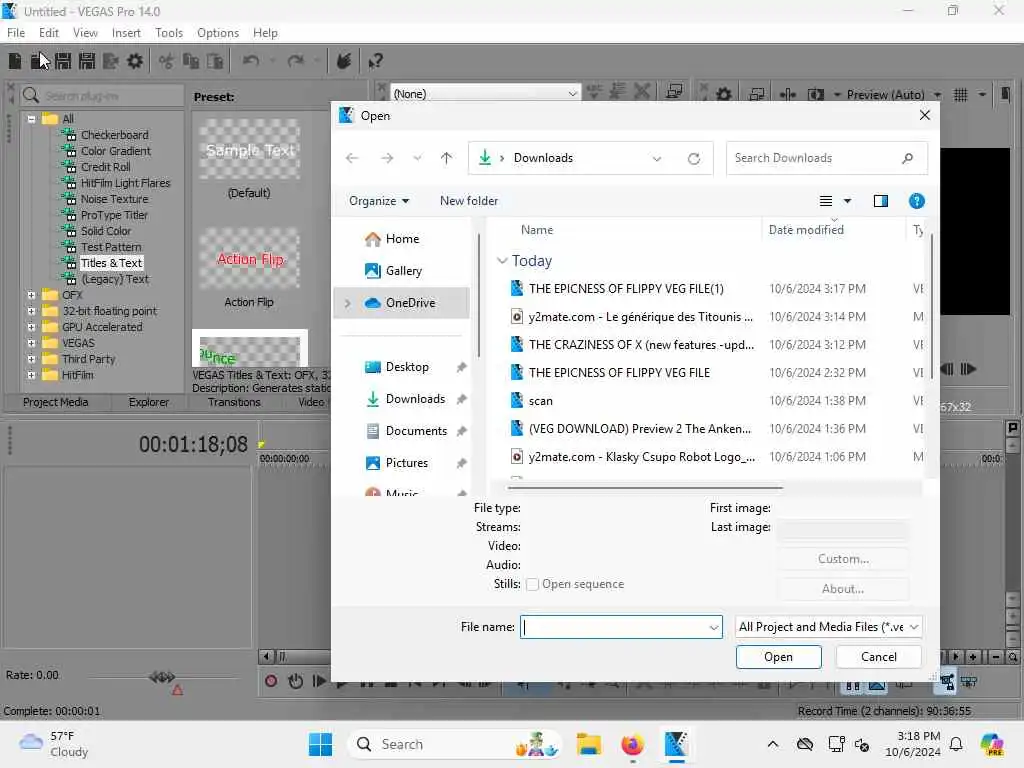Image resolution: width=1024 pixels, height=768 pixels.
Task: Click Record button in transport bar
Action: pyautogui.click(x=271, y=681)
